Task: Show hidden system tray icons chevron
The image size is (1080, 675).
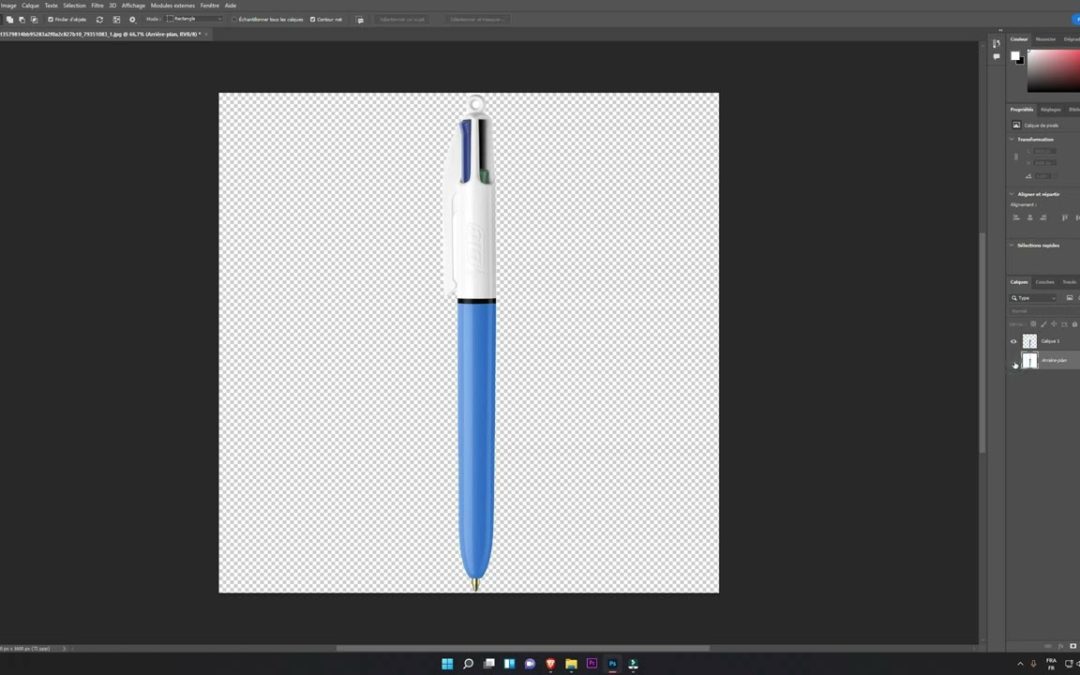Action: pos(1020,664)
